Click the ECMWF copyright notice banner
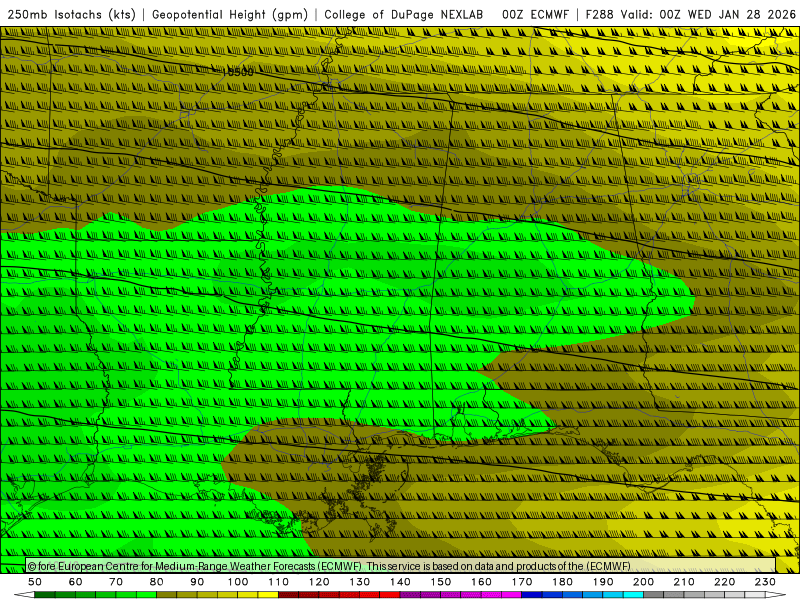 (400, 566)
